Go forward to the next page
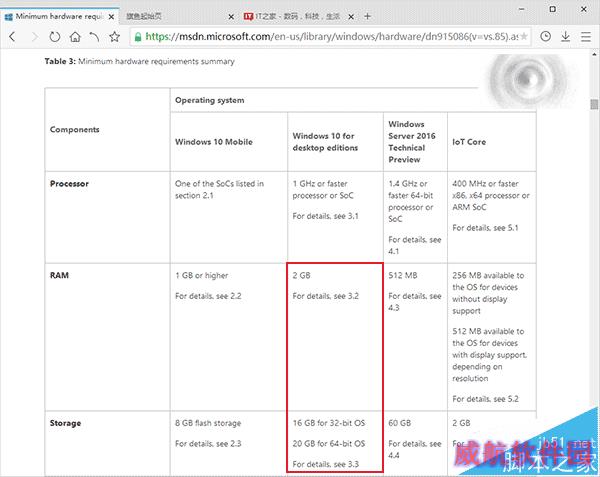The image size is (600, 477). tap(34, 37)
